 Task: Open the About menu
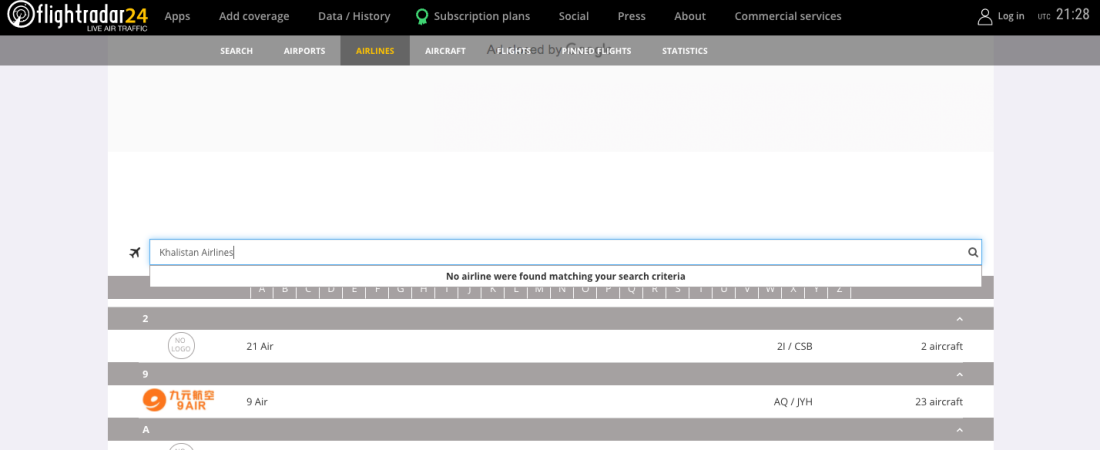click(690, 16)
